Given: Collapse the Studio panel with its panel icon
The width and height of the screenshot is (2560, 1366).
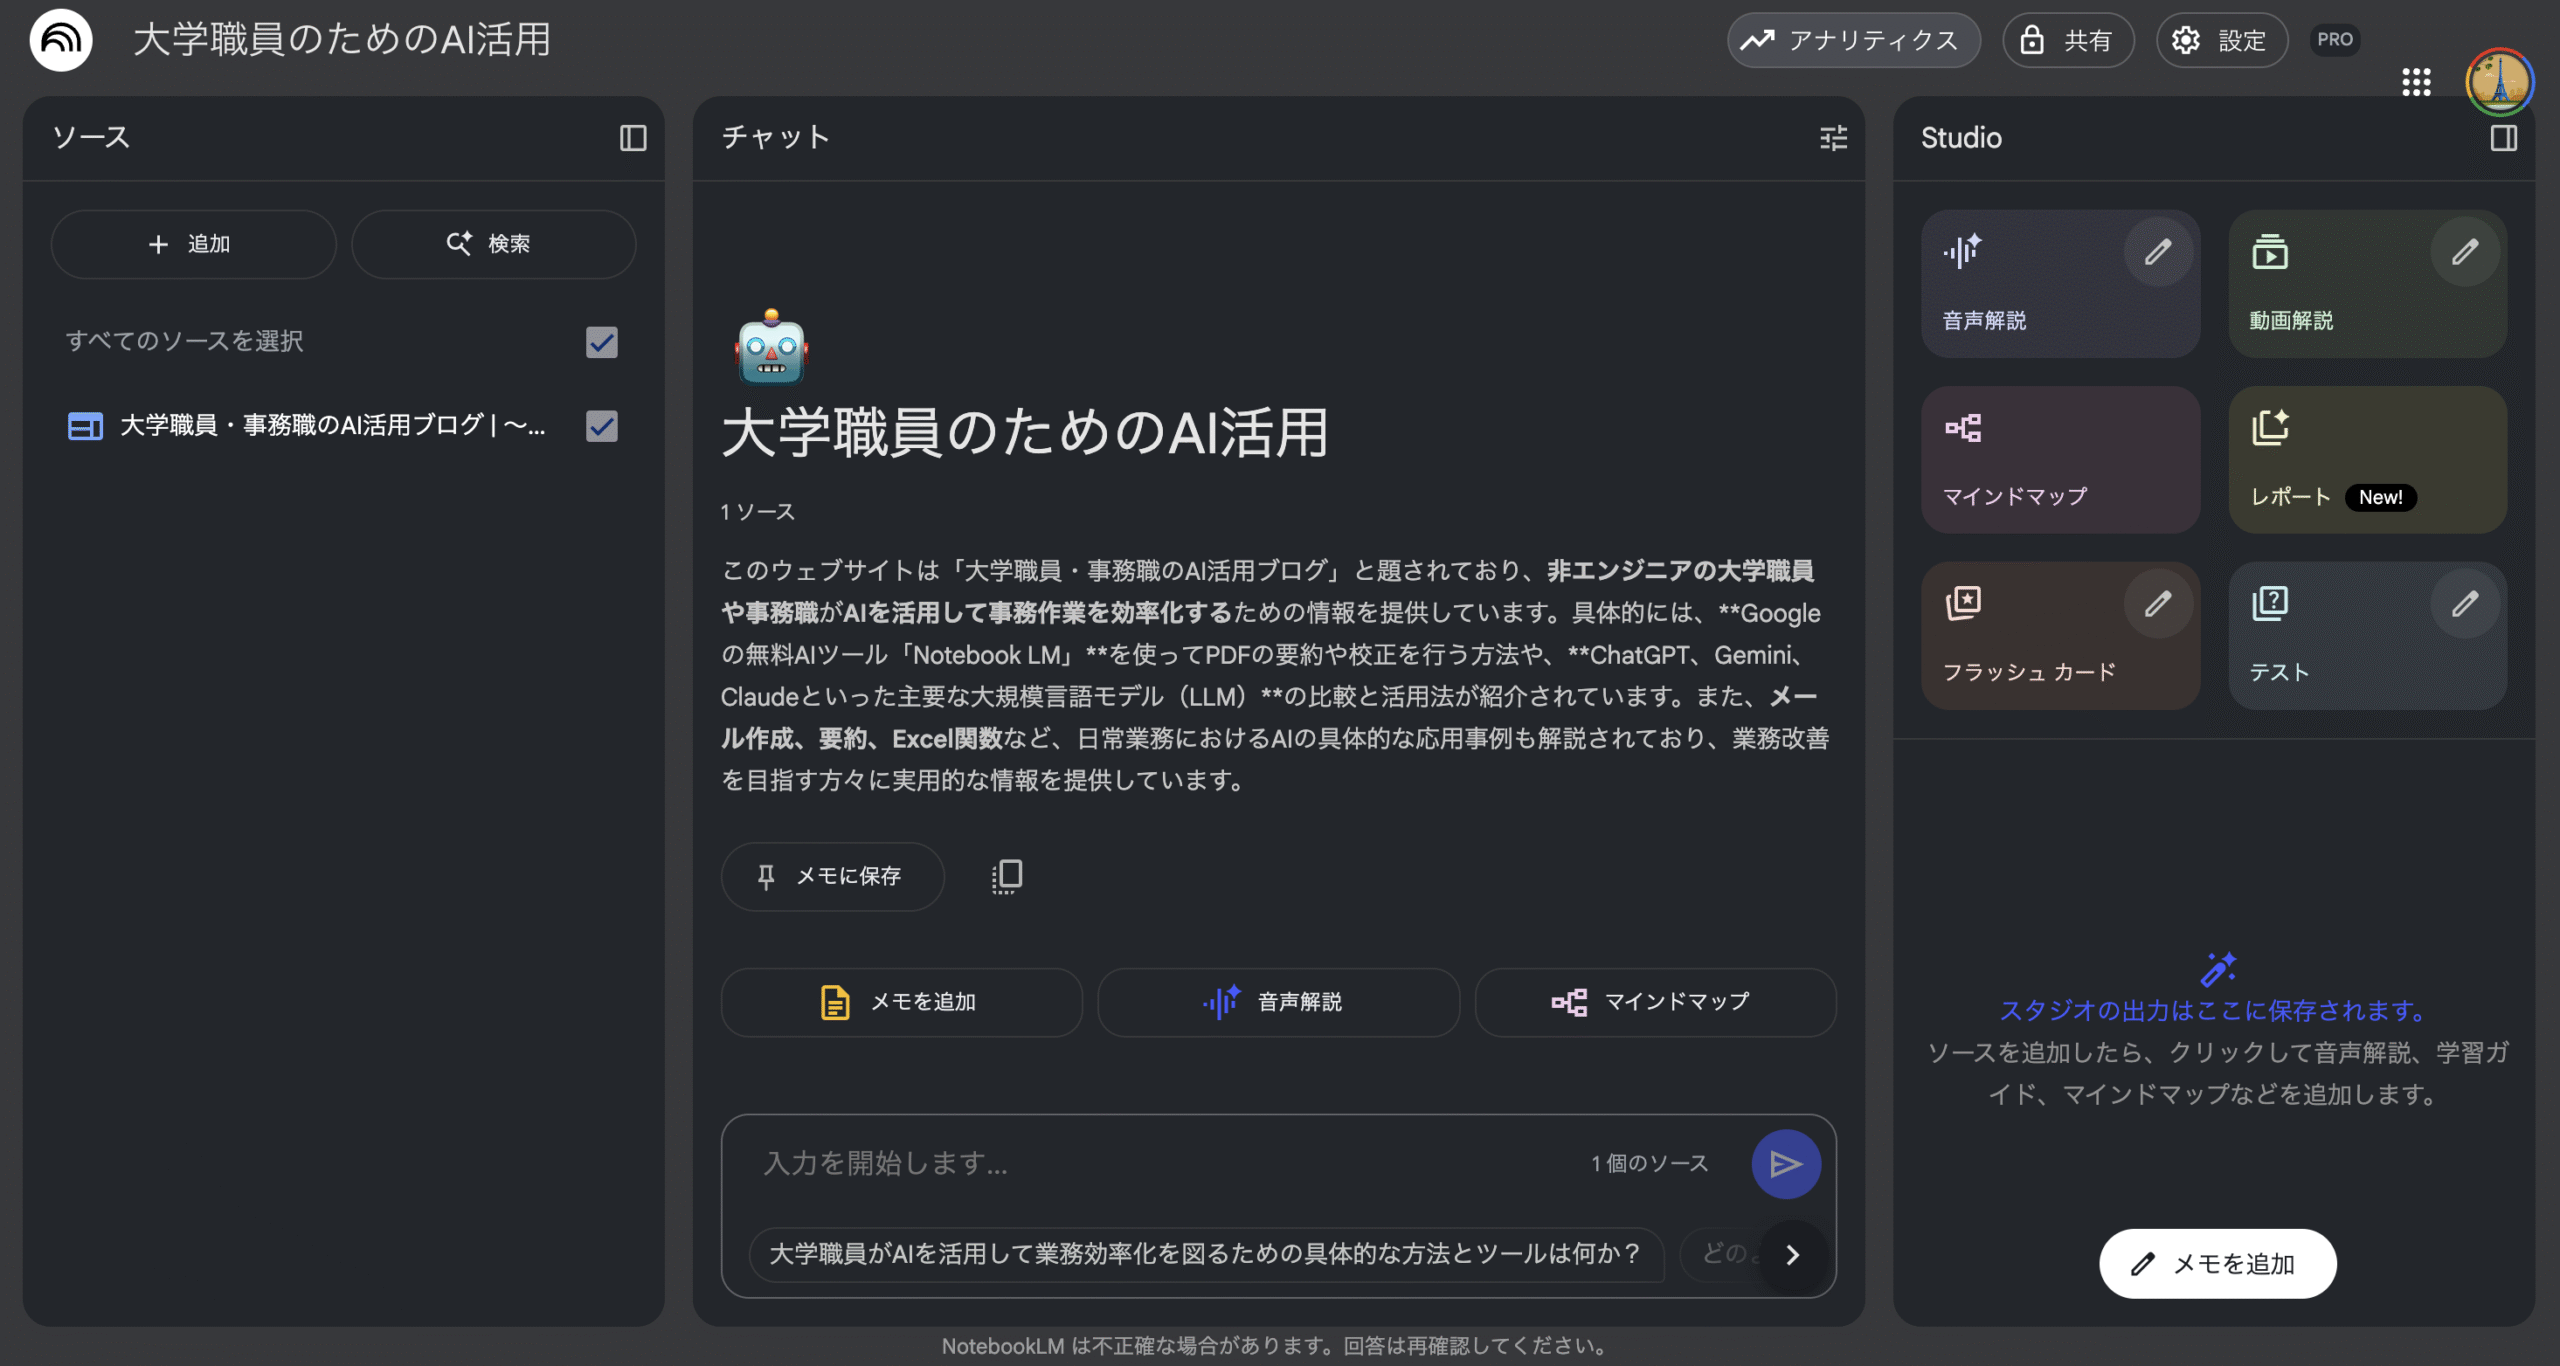Looking at the screenshot, I should click(2503, 138).
